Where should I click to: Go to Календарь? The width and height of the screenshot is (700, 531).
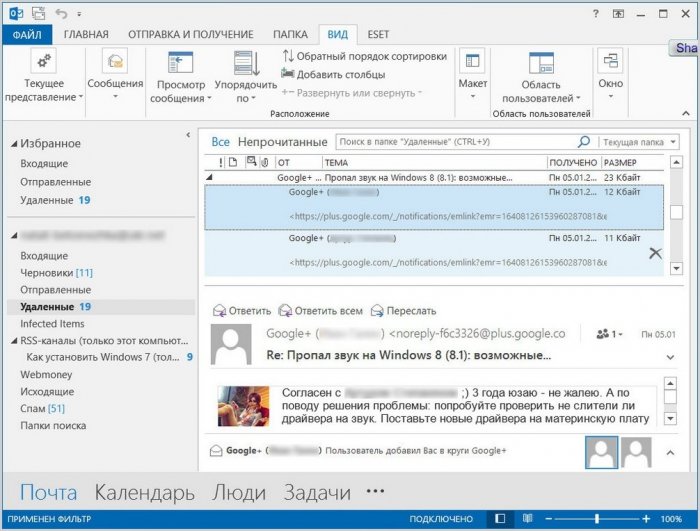145,493
